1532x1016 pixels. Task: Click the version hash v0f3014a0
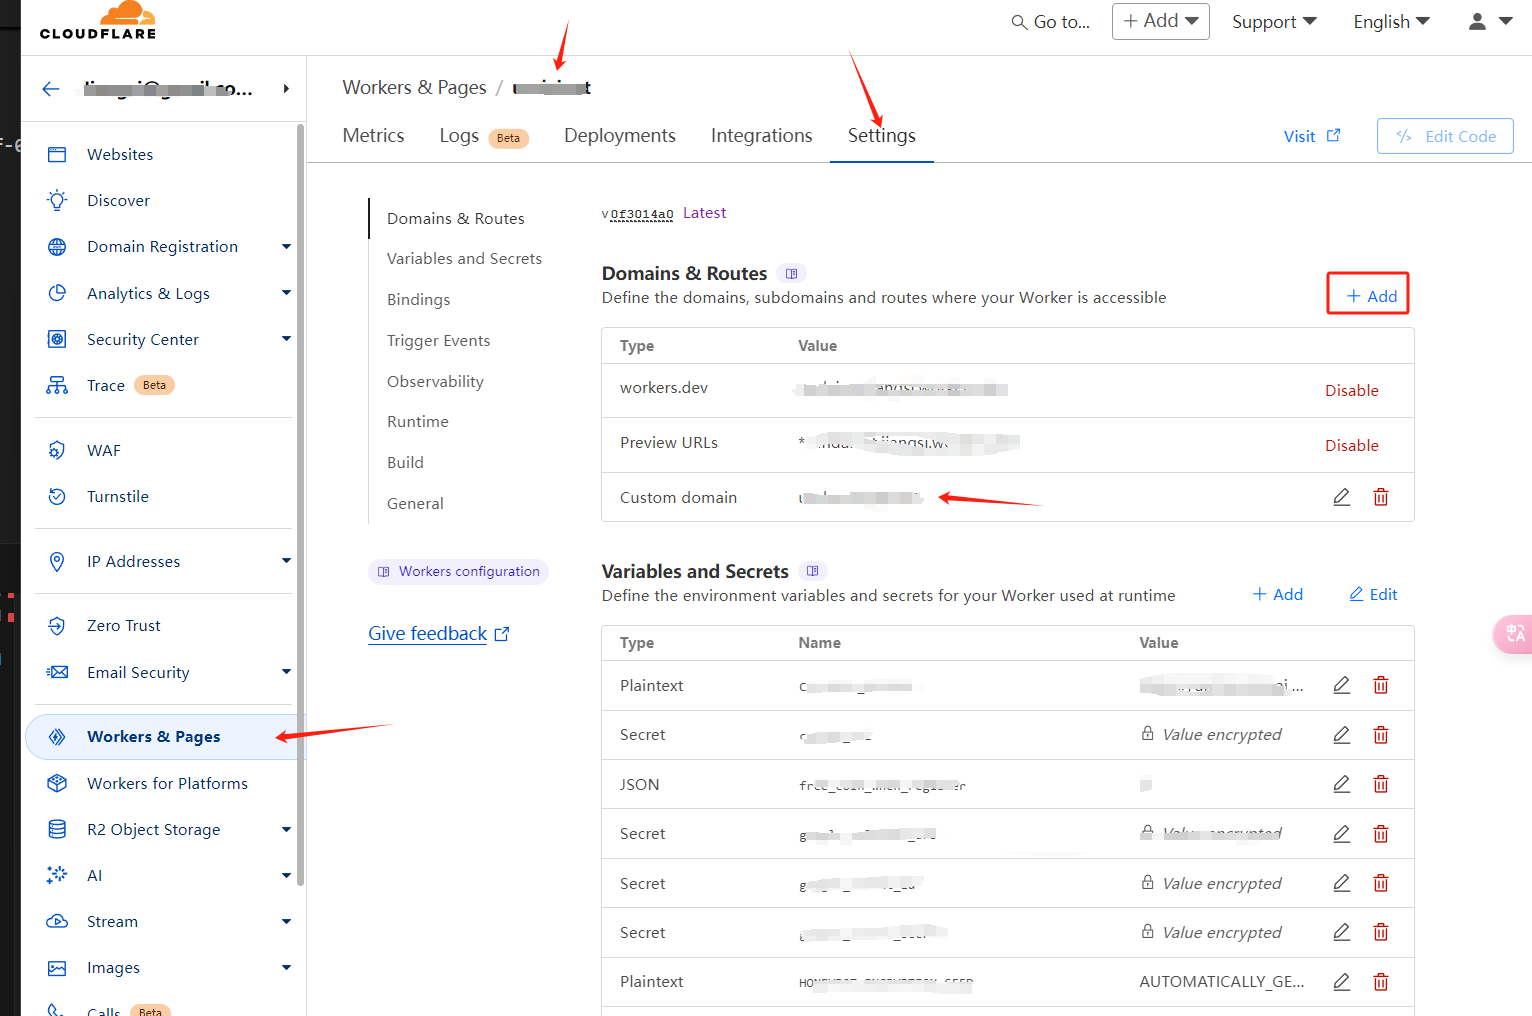(x=638, y=214)
